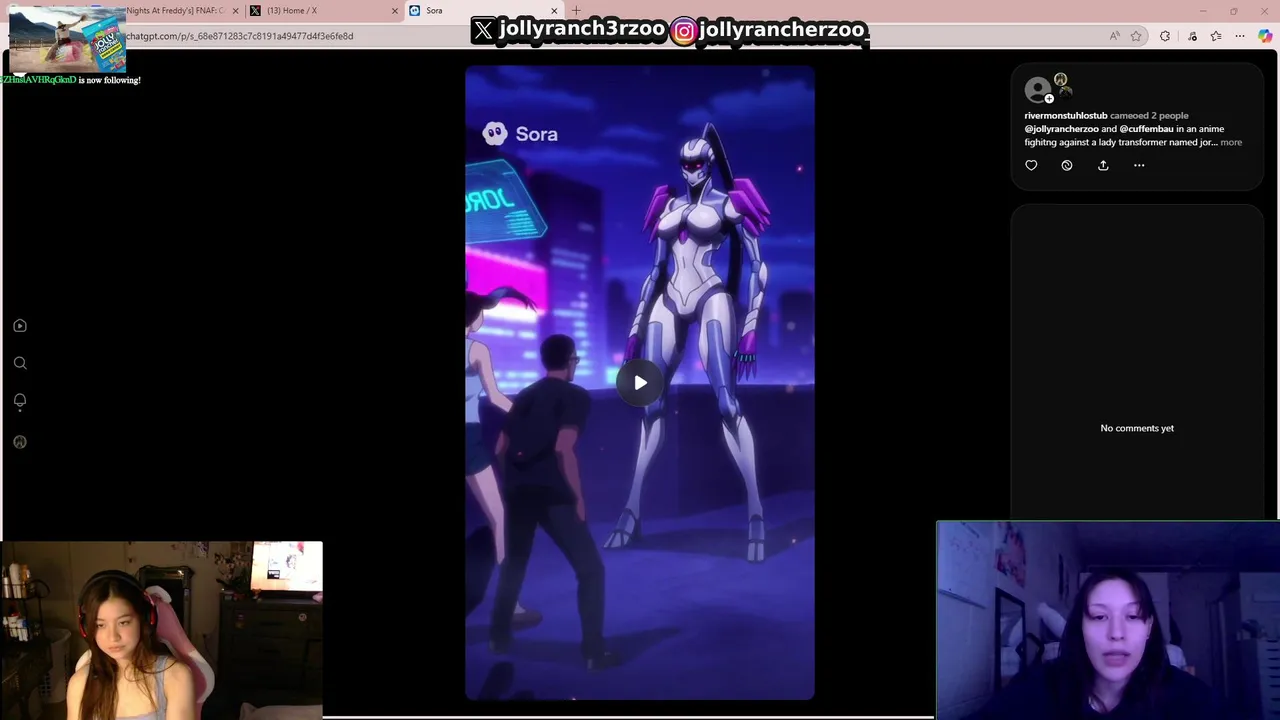Open the @jollyrancherzoo mention link

tap(1061, 129)
